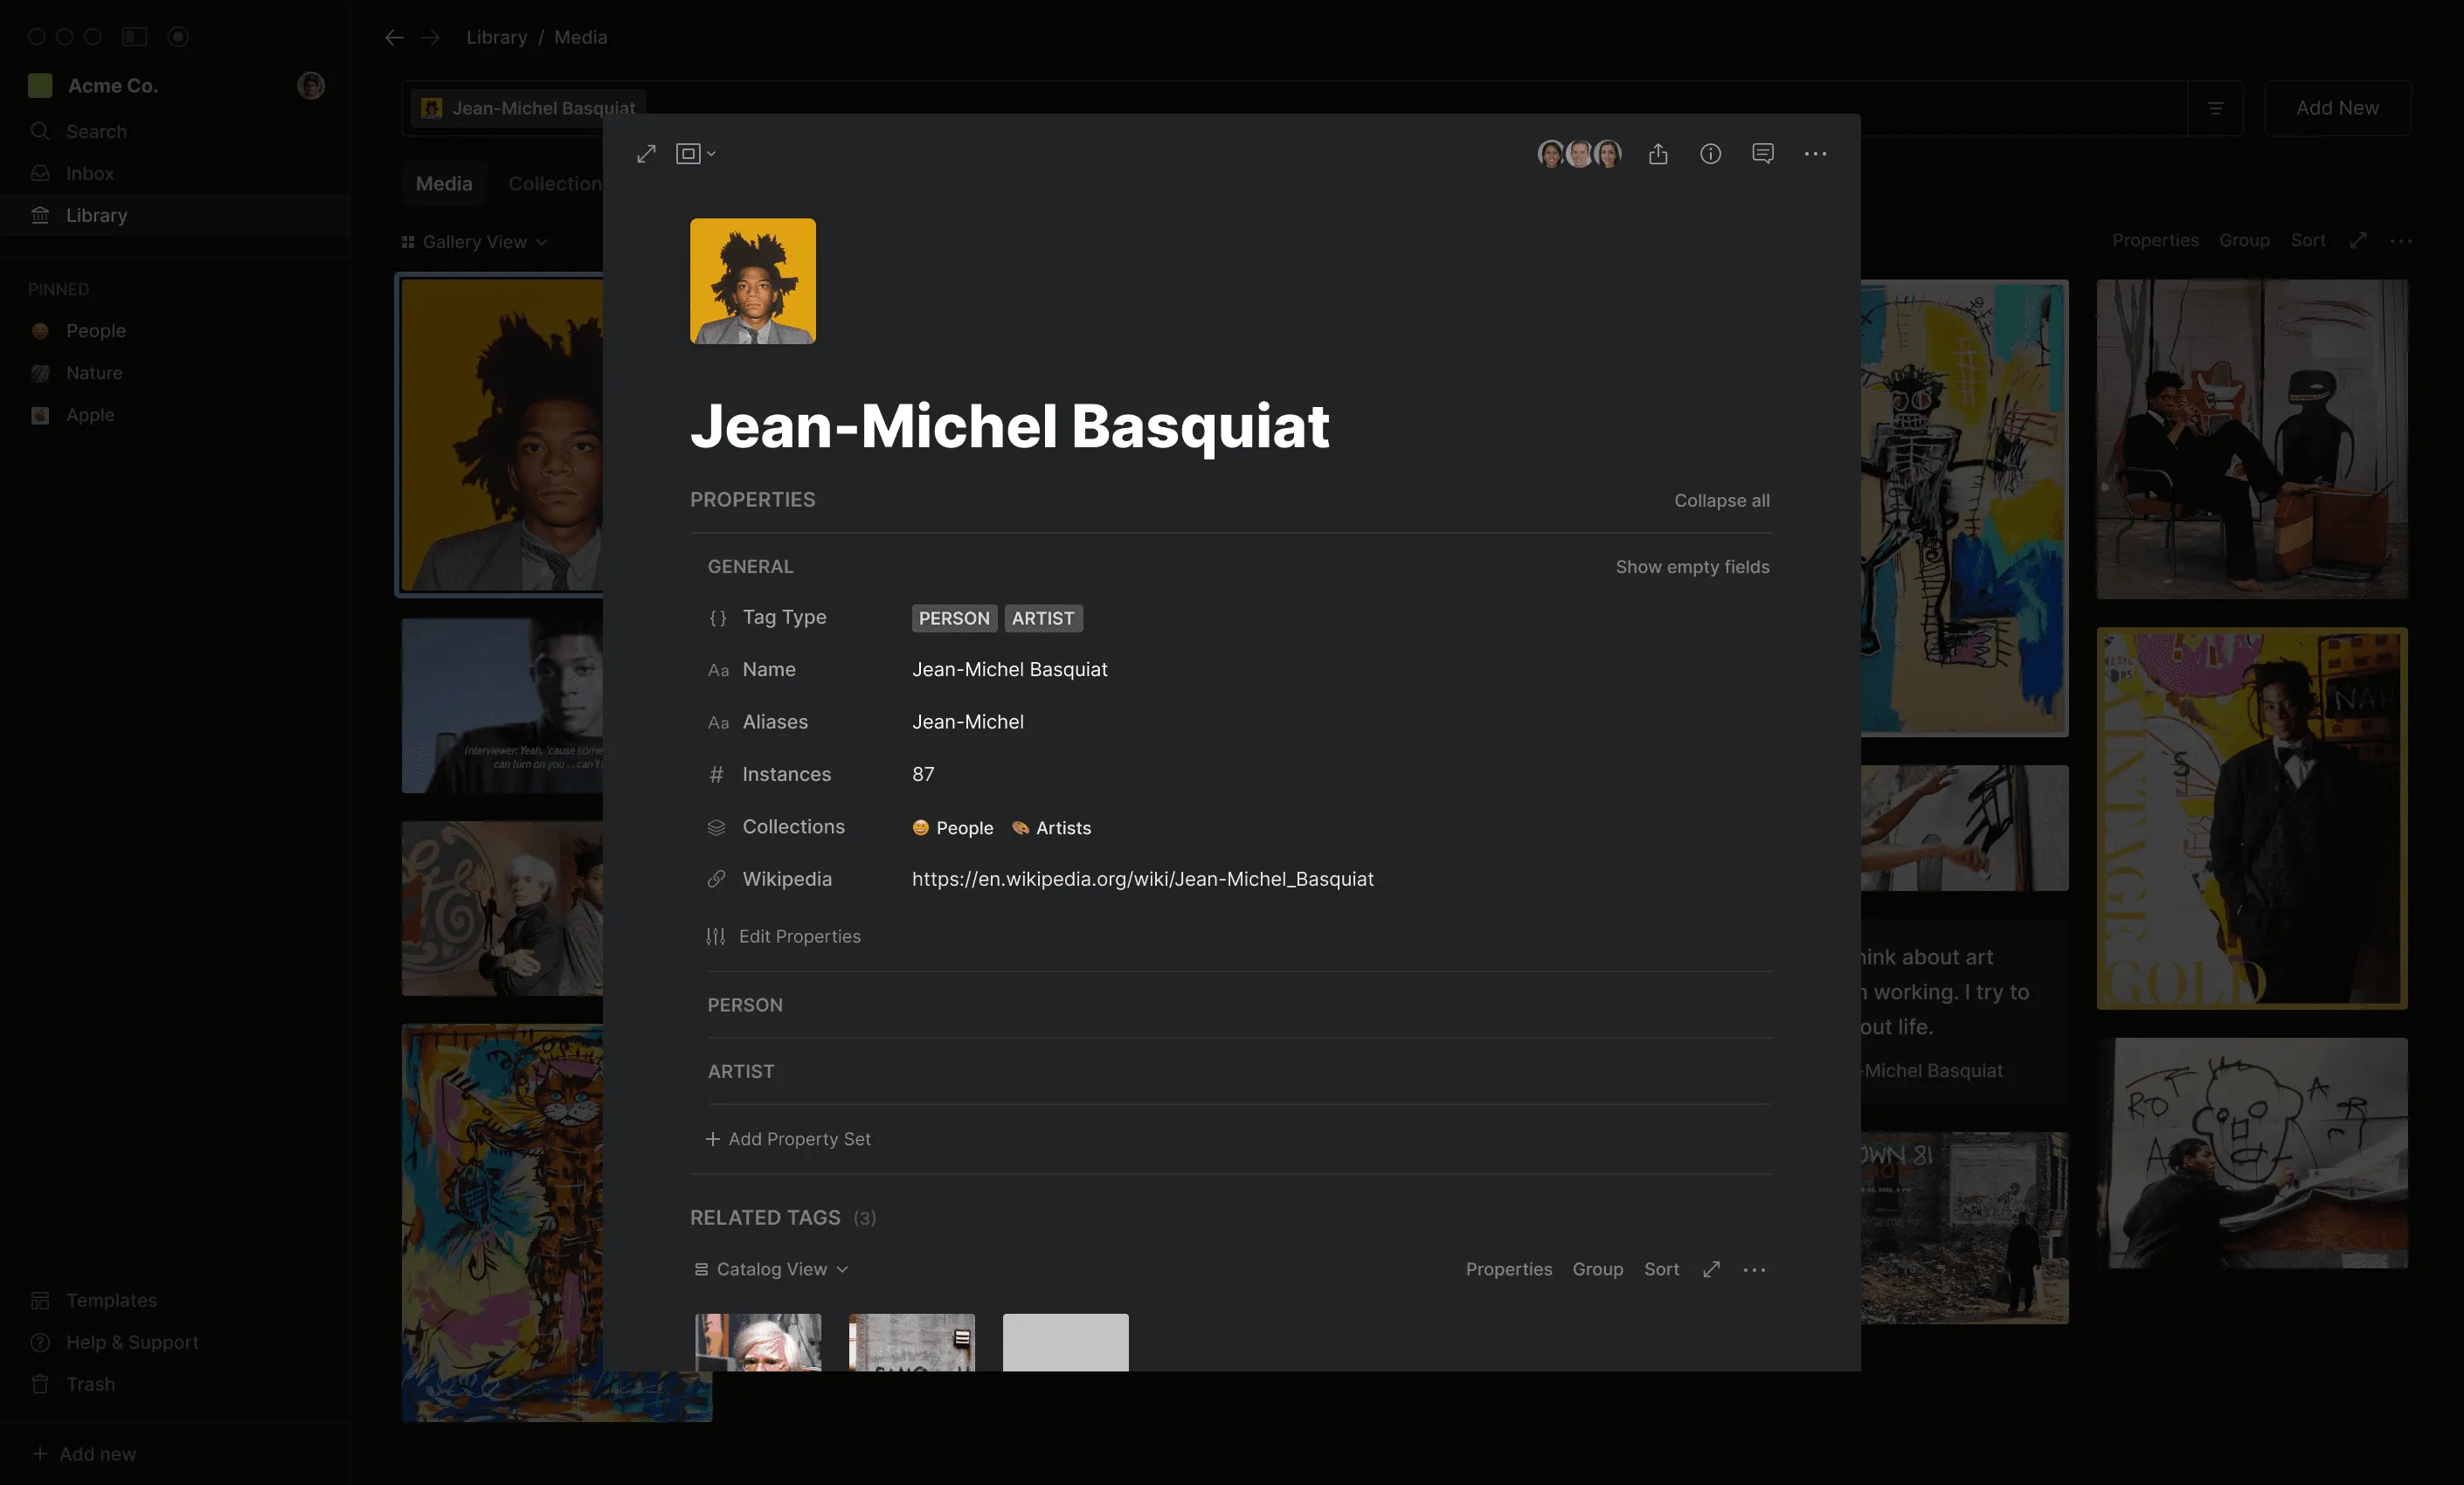
Task: Expand the modal to full screen
Action: pos(646,154)
